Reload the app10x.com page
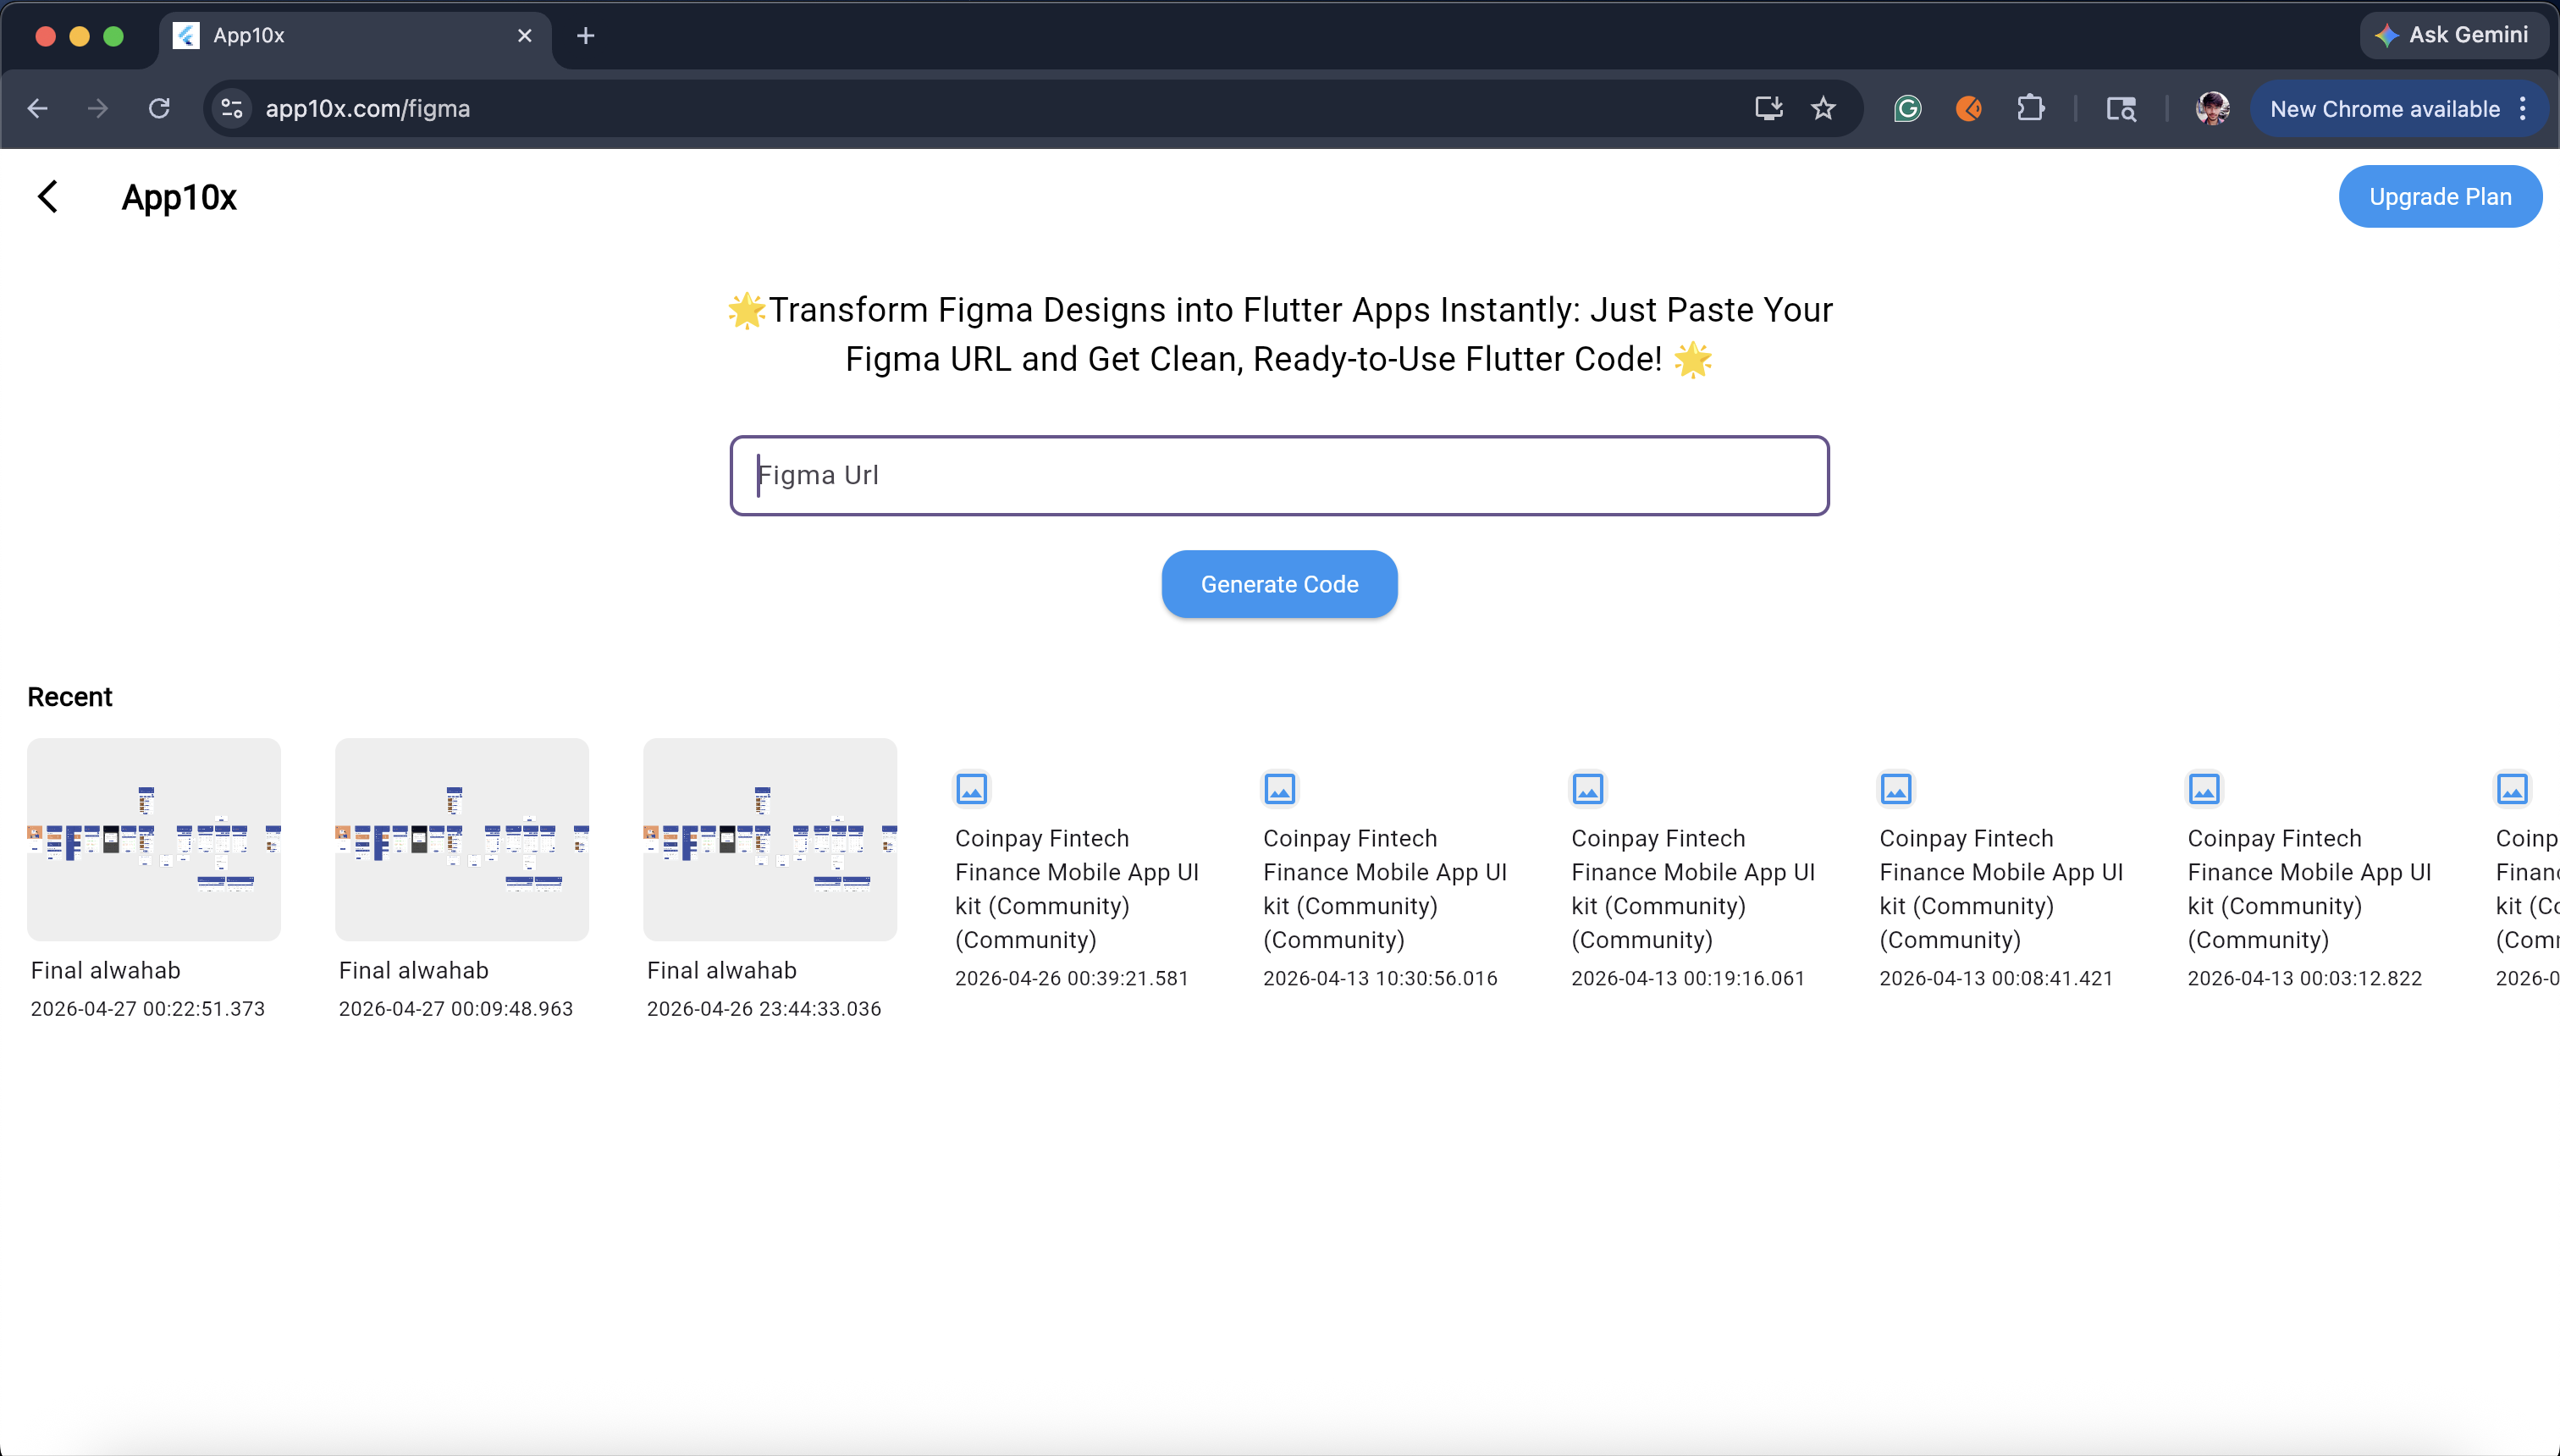 tap(159, 108)
